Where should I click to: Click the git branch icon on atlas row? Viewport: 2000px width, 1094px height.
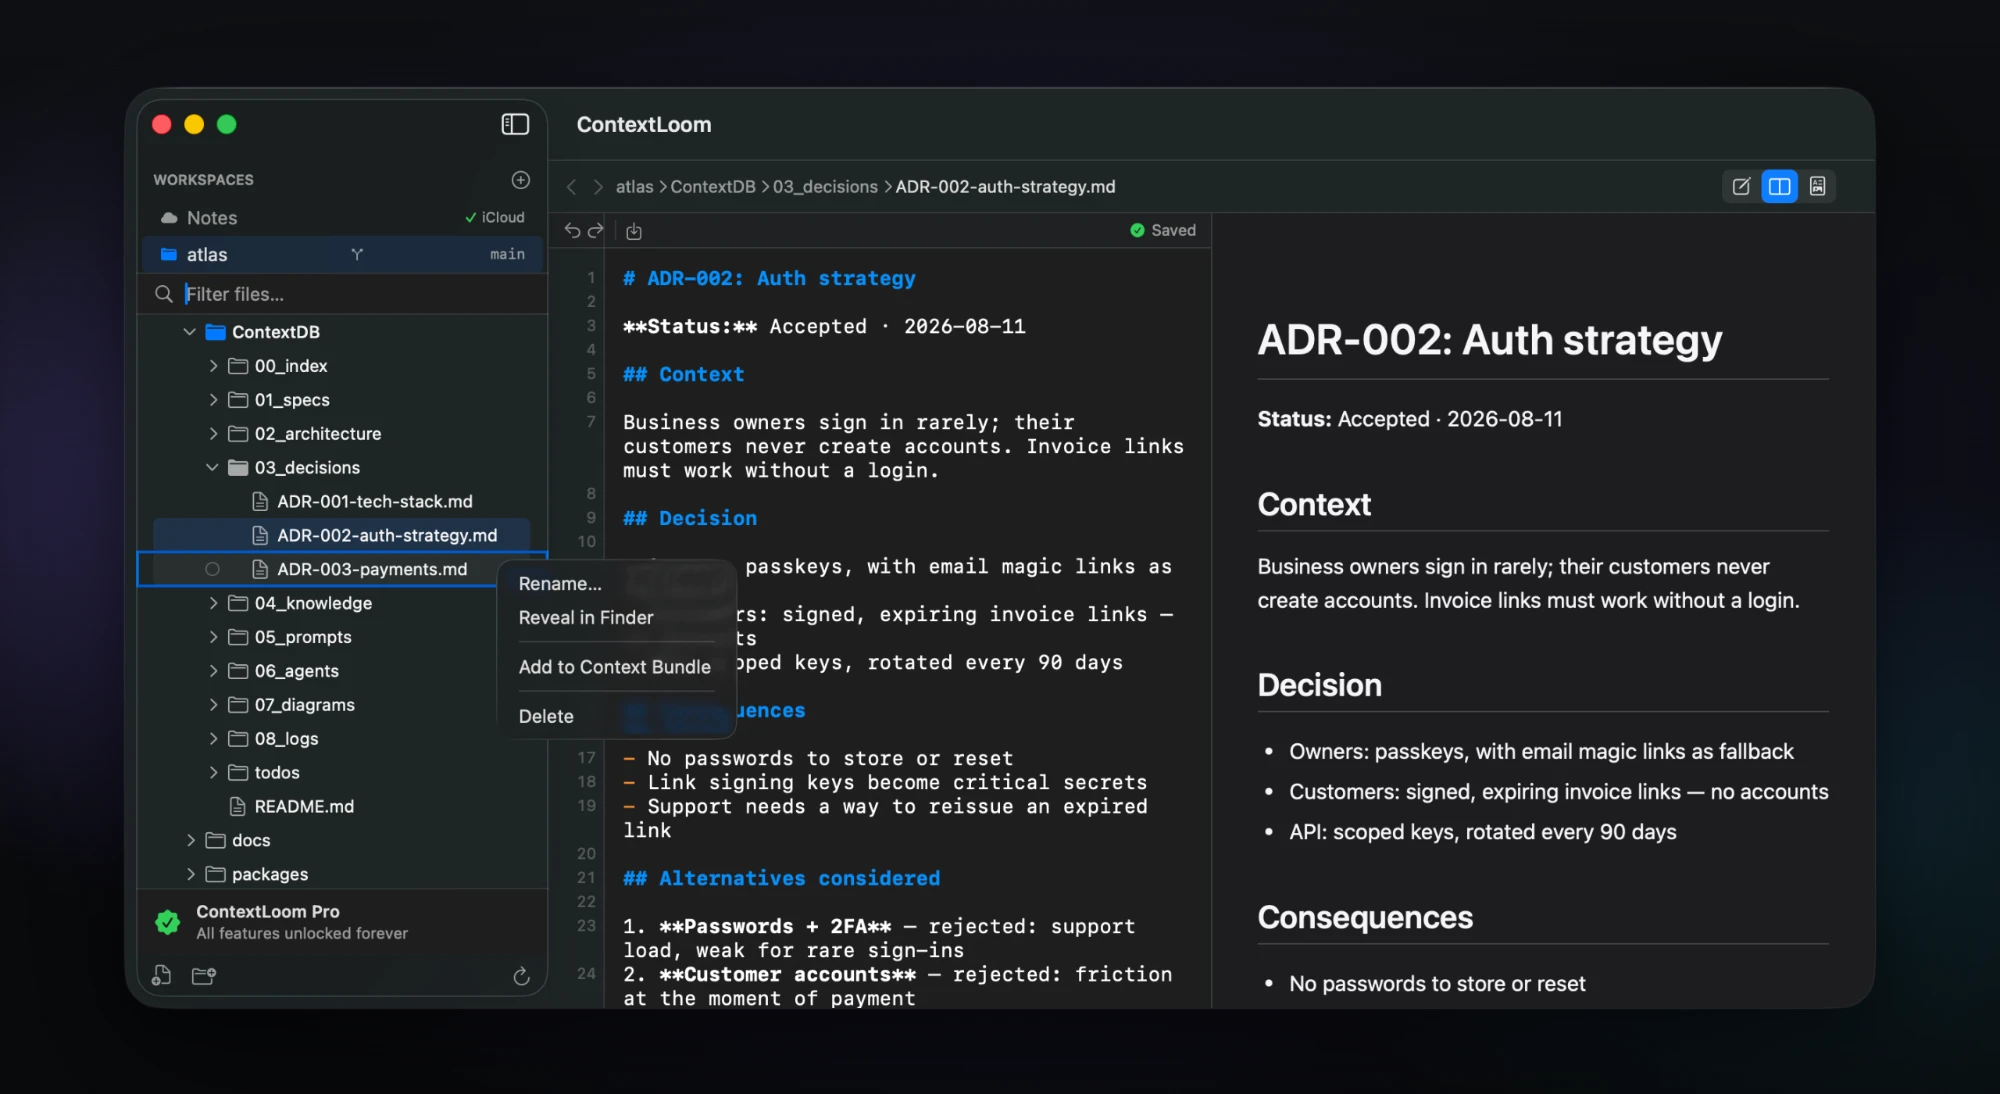coord(357,255)
